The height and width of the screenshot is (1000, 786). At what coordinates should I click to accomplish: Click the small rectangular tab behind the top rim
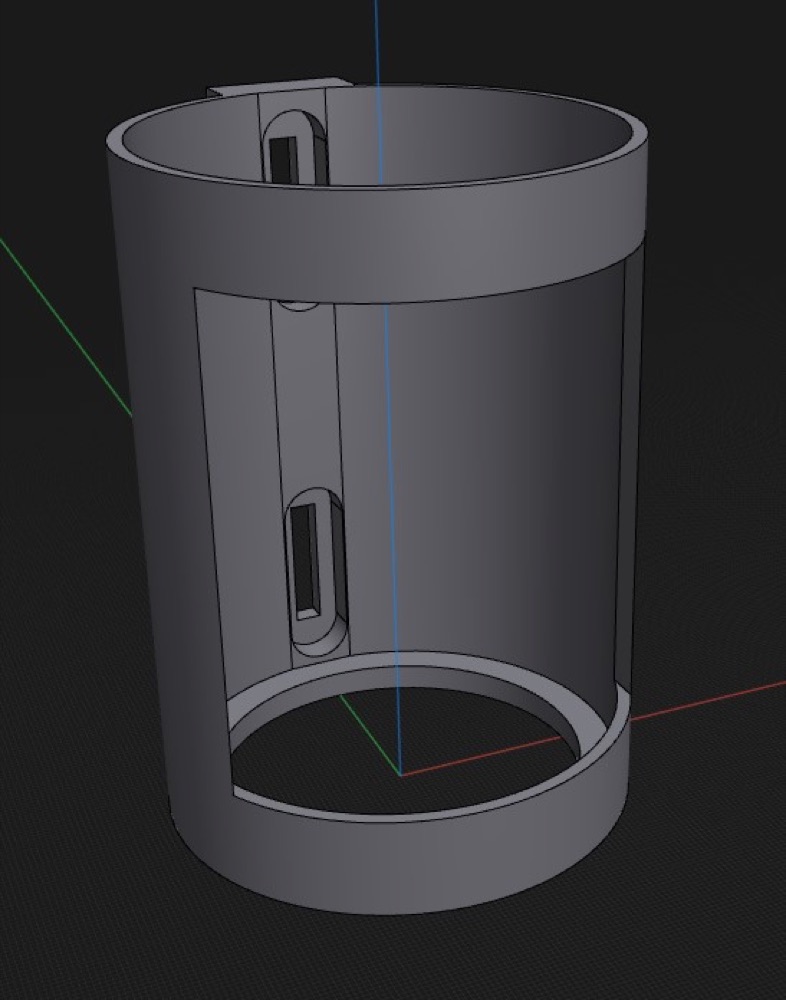coord(281,87)
